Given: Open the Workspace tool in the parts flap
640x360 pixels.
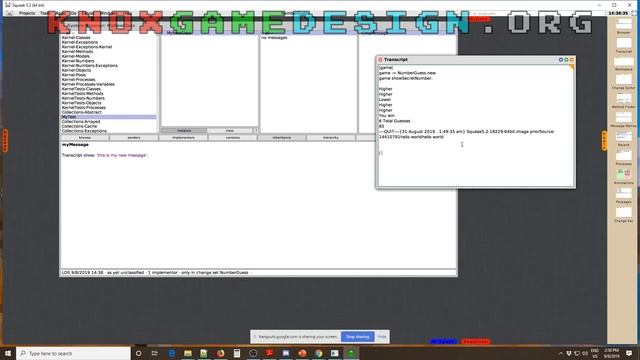Looking at the screenshot, I should pyautogui.click(x=623, y=64).
